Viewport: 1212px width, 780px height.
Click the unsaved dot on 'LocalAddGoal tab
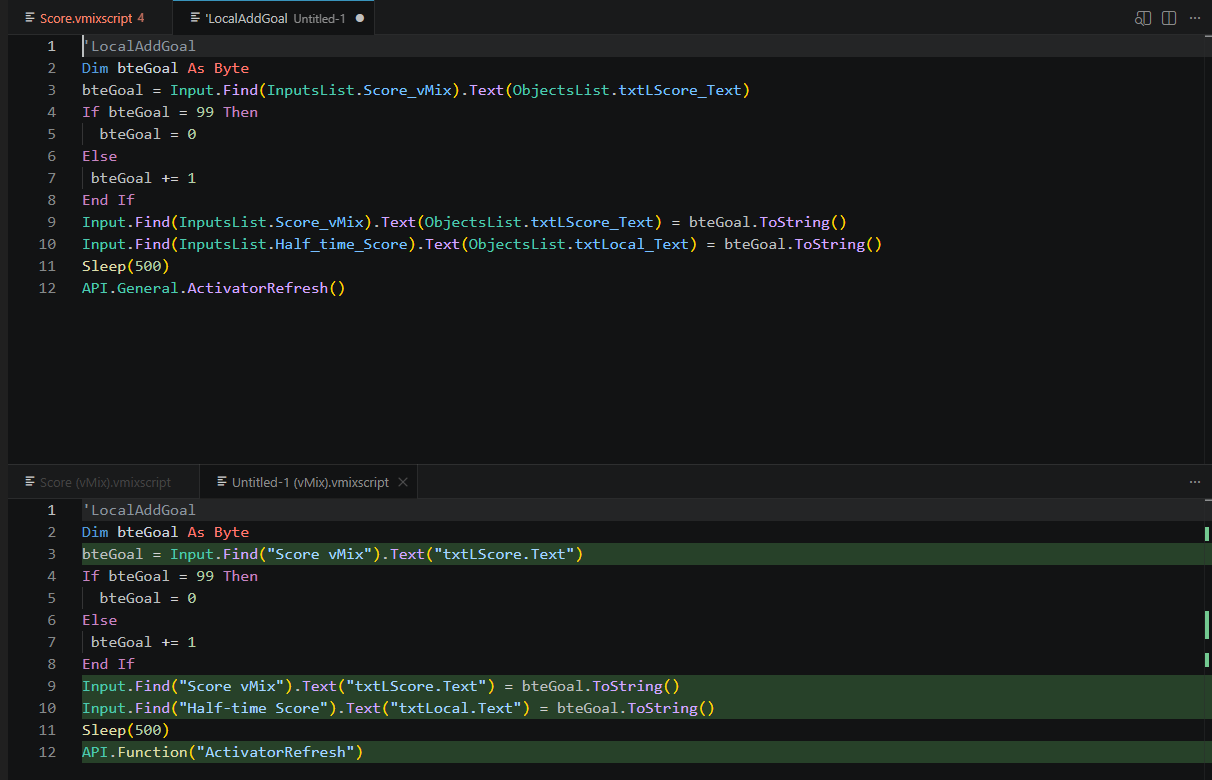(x=359, y=18)
